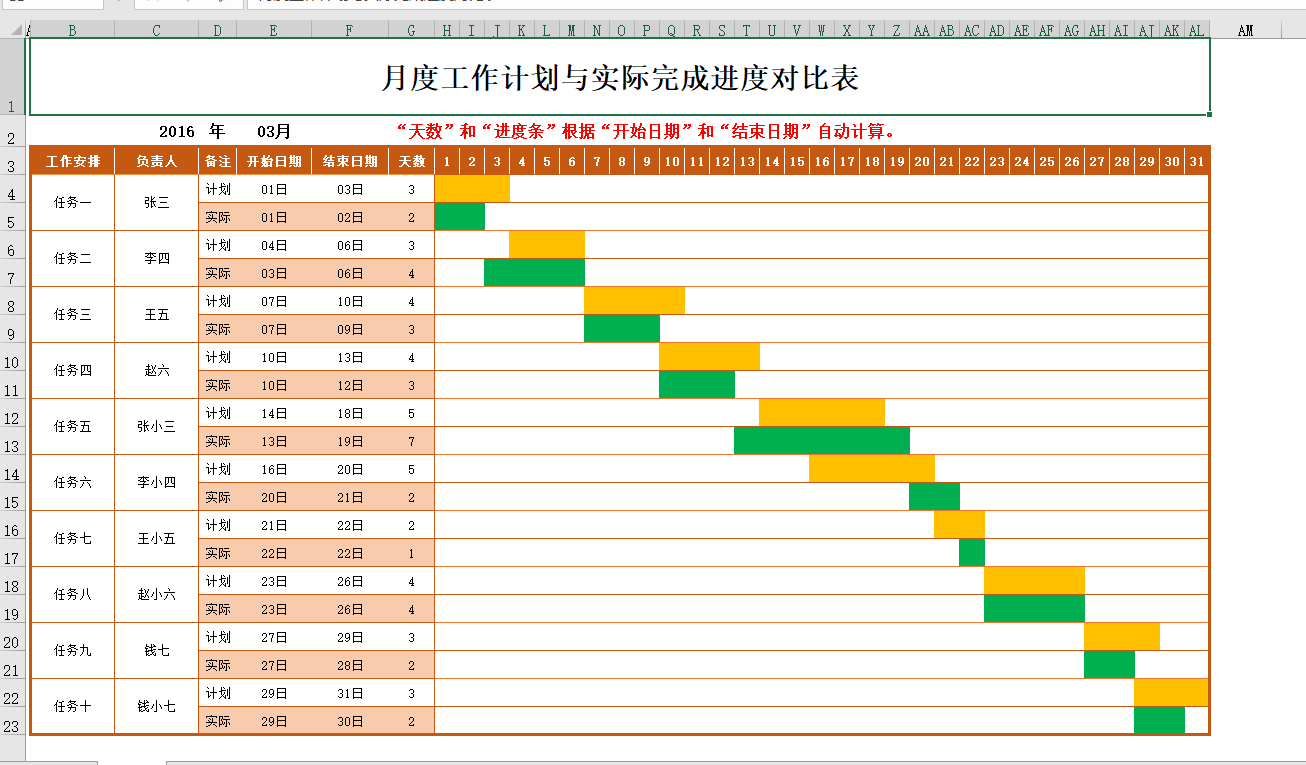Screen dimensions: 1306x765
Task: Select row 23 header
Action: [x=13, y=721]
